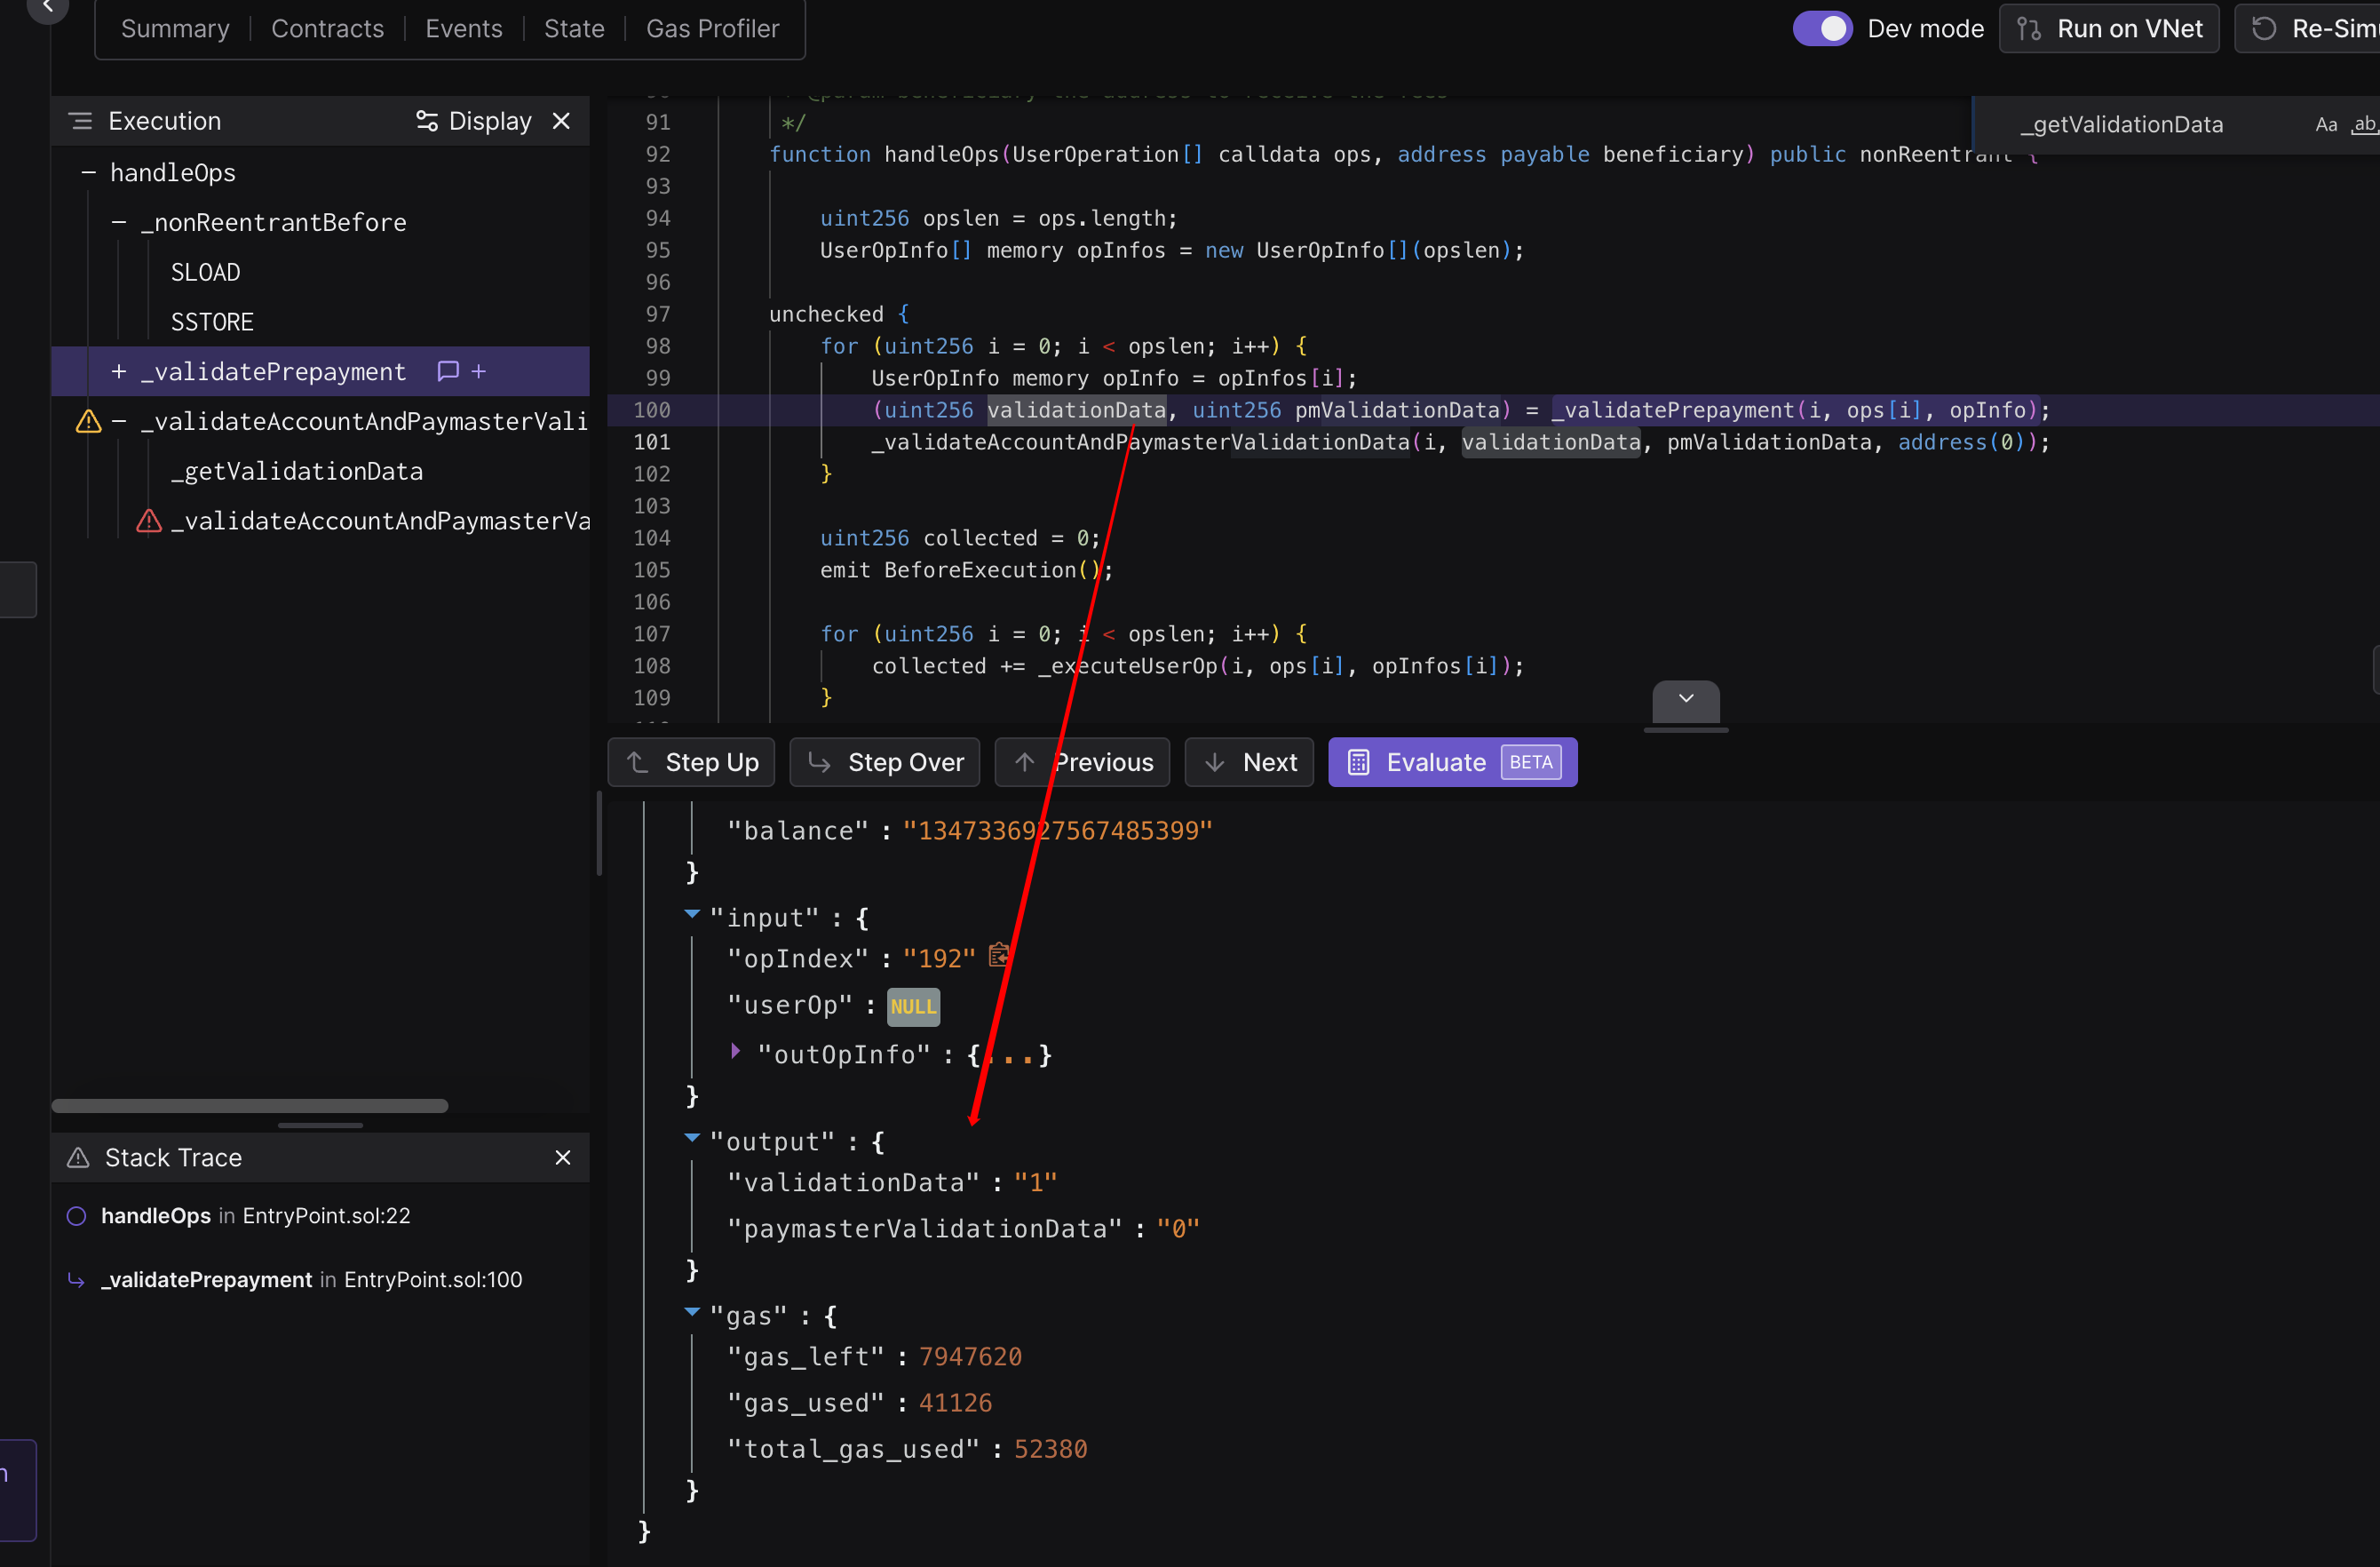Click the validationData value "1"

[1035, 1183]
